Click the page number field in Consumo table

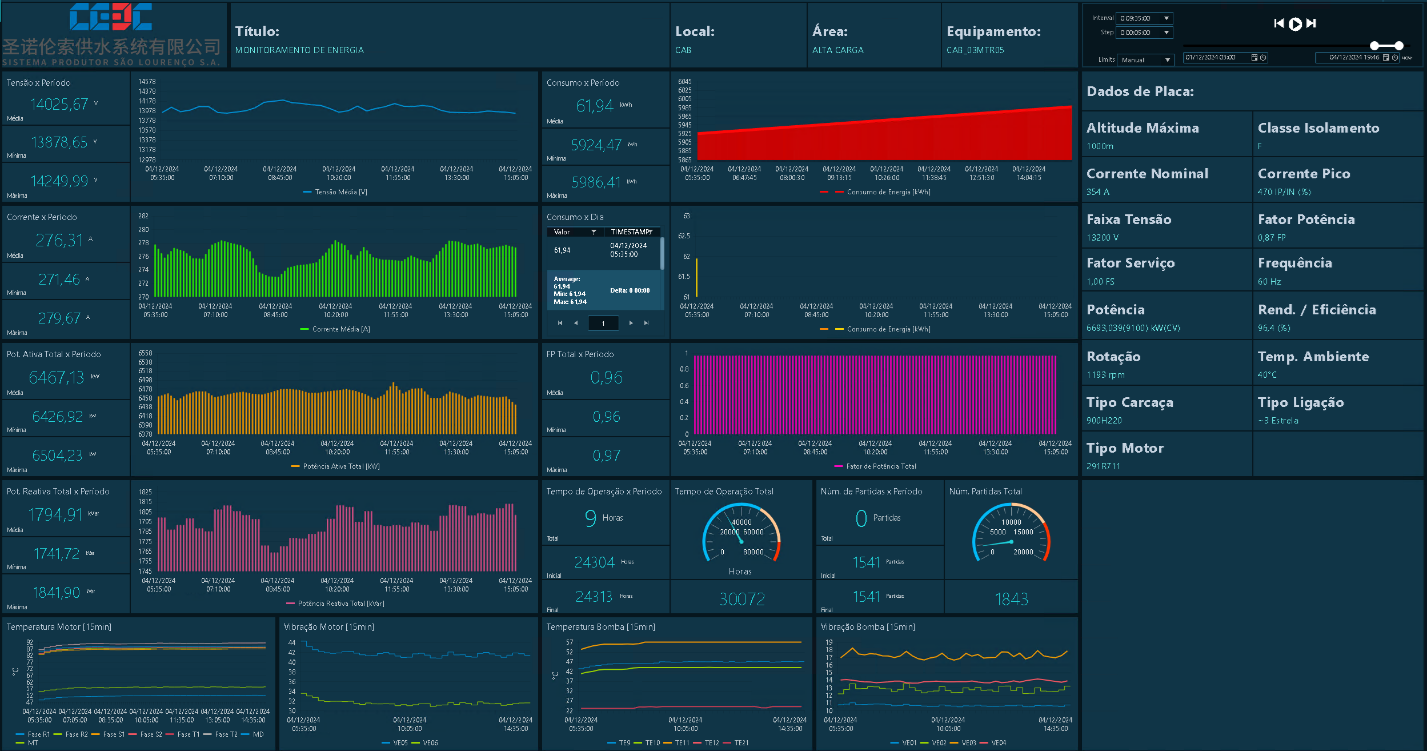[604, 323]
